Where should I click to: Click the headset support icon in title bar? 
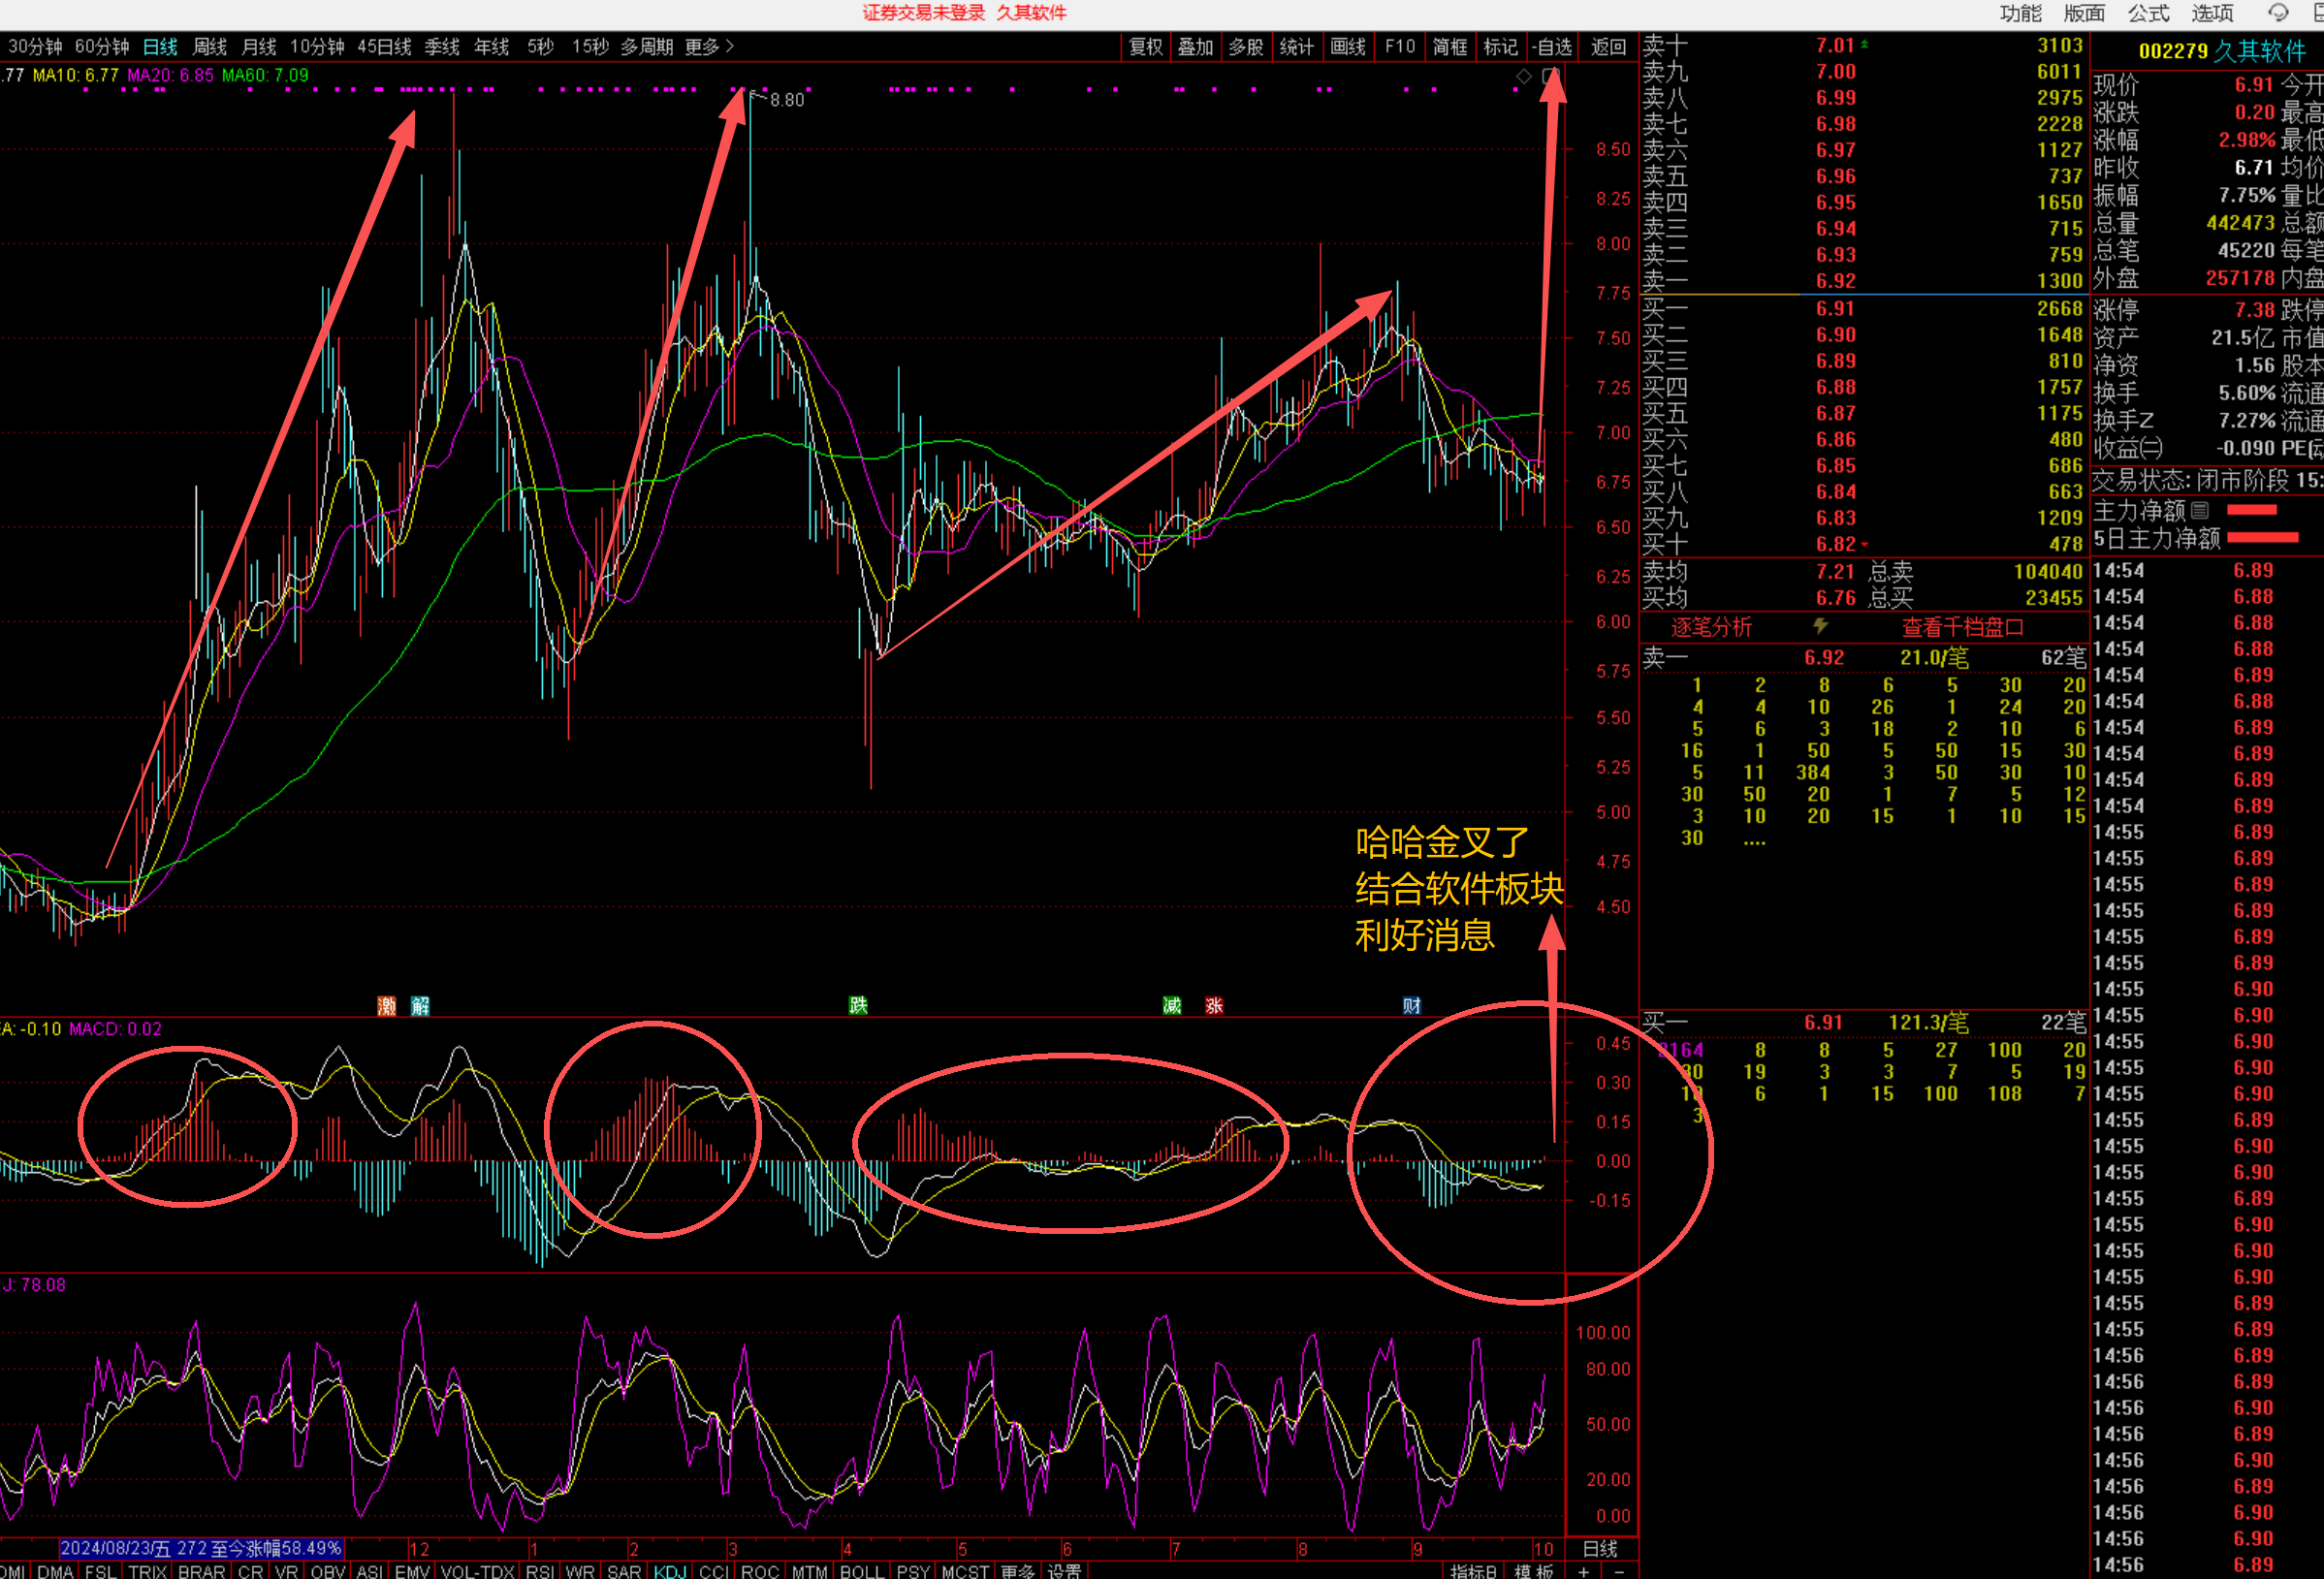coord(2278,13)
